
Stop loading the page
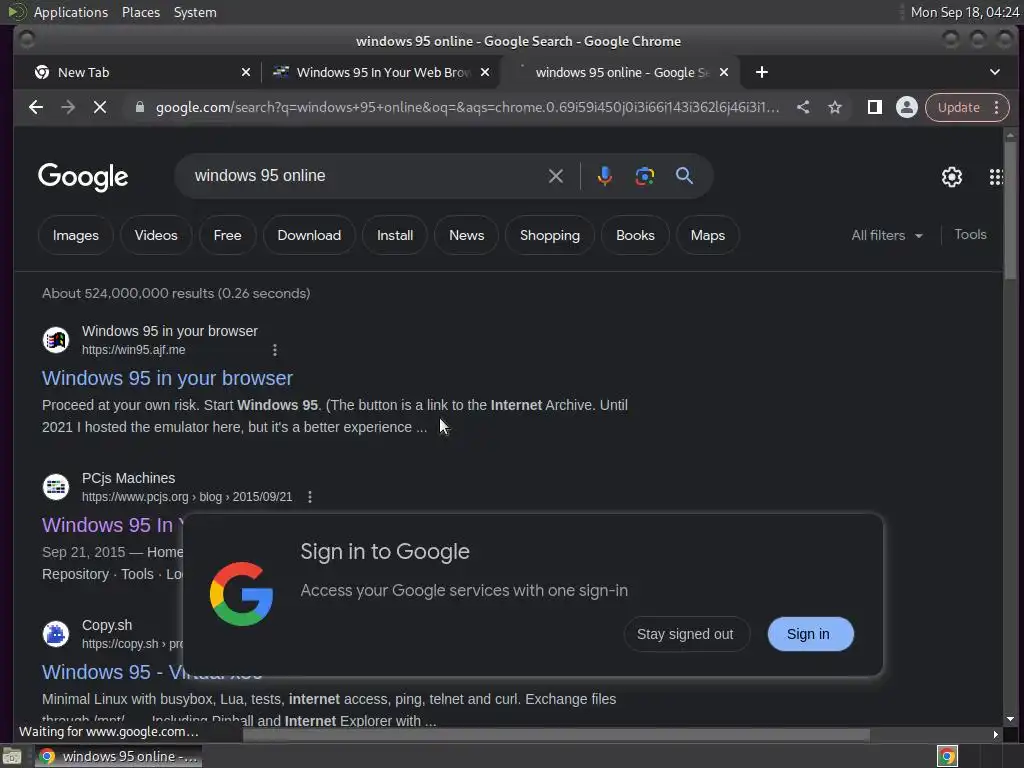[x=100, y=107]
